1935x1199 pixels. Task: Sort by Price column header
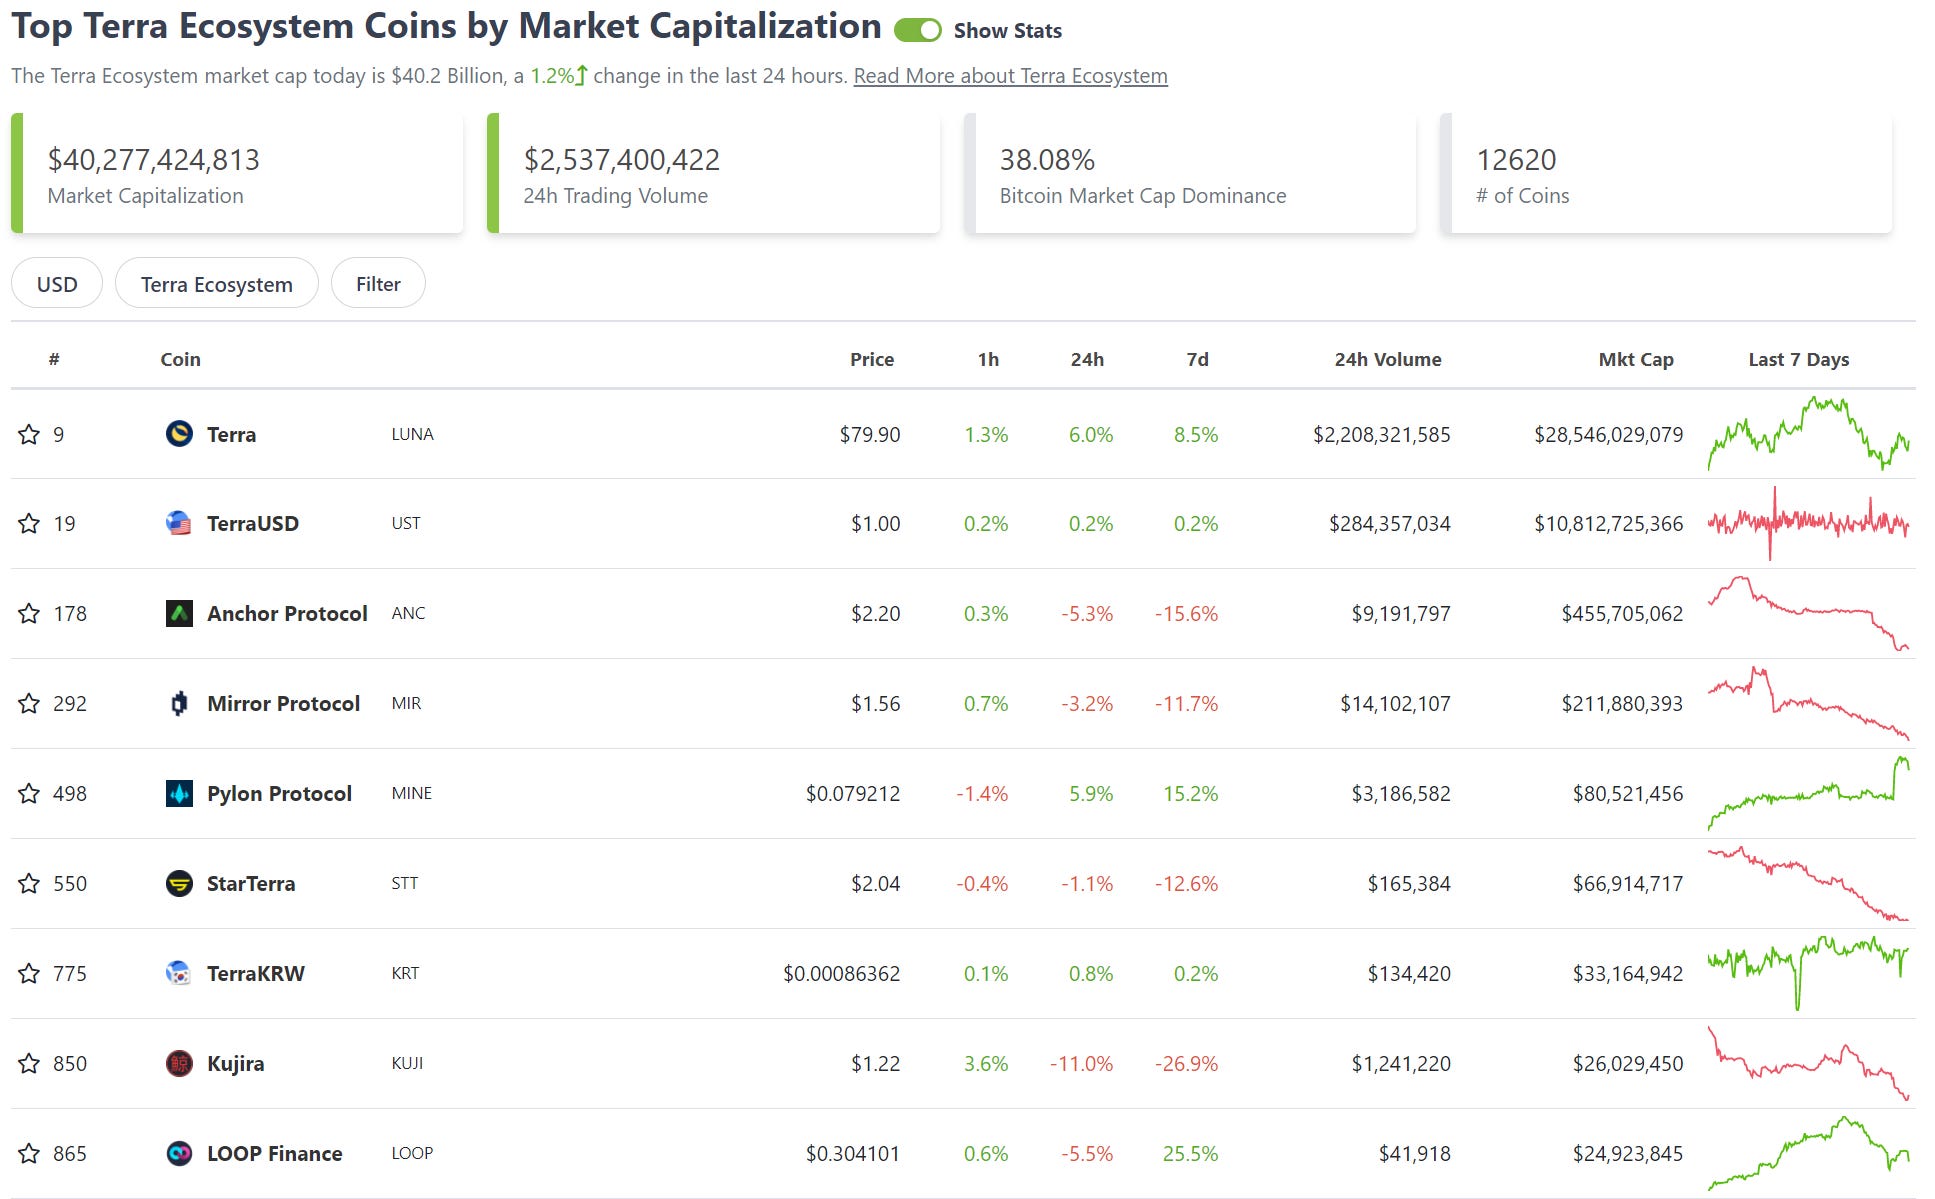872,359
